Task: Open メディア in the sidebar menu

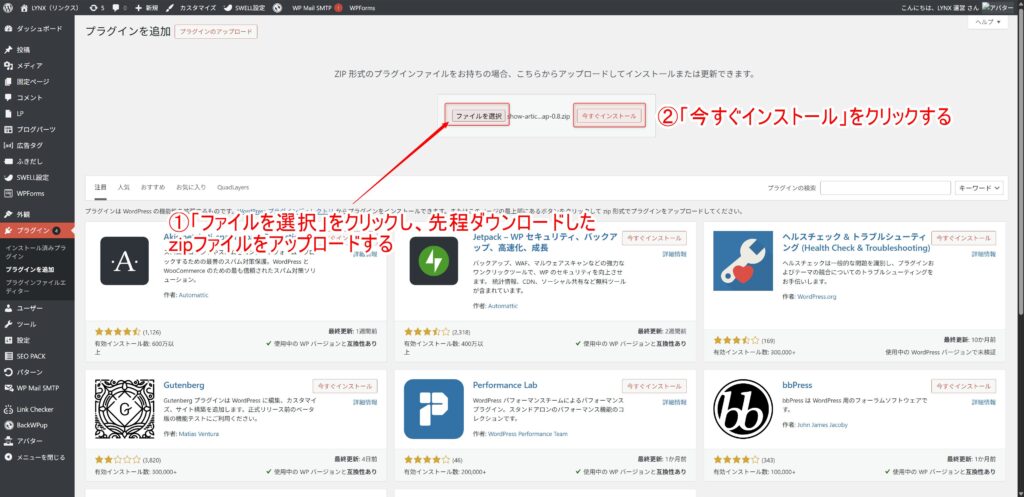Action: tap(29, 65)
